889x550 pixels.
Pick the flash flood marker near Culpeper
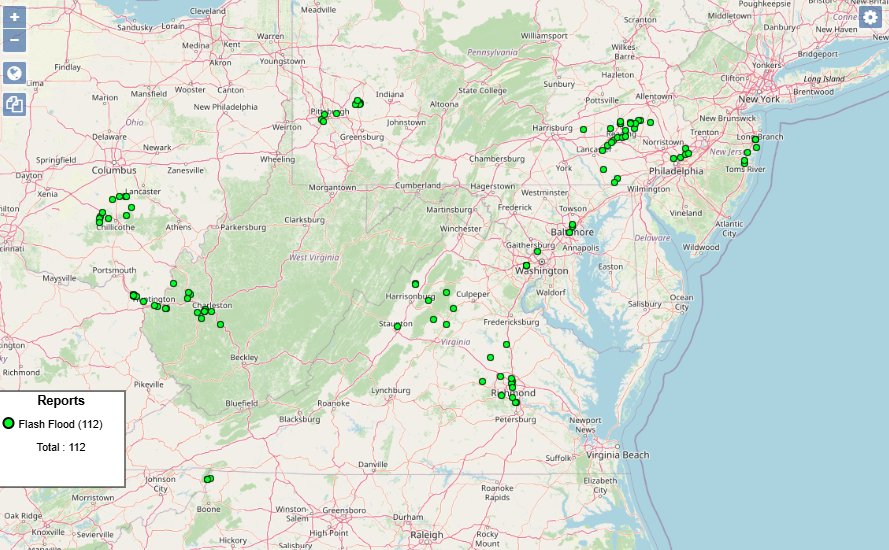pos(447,292)
